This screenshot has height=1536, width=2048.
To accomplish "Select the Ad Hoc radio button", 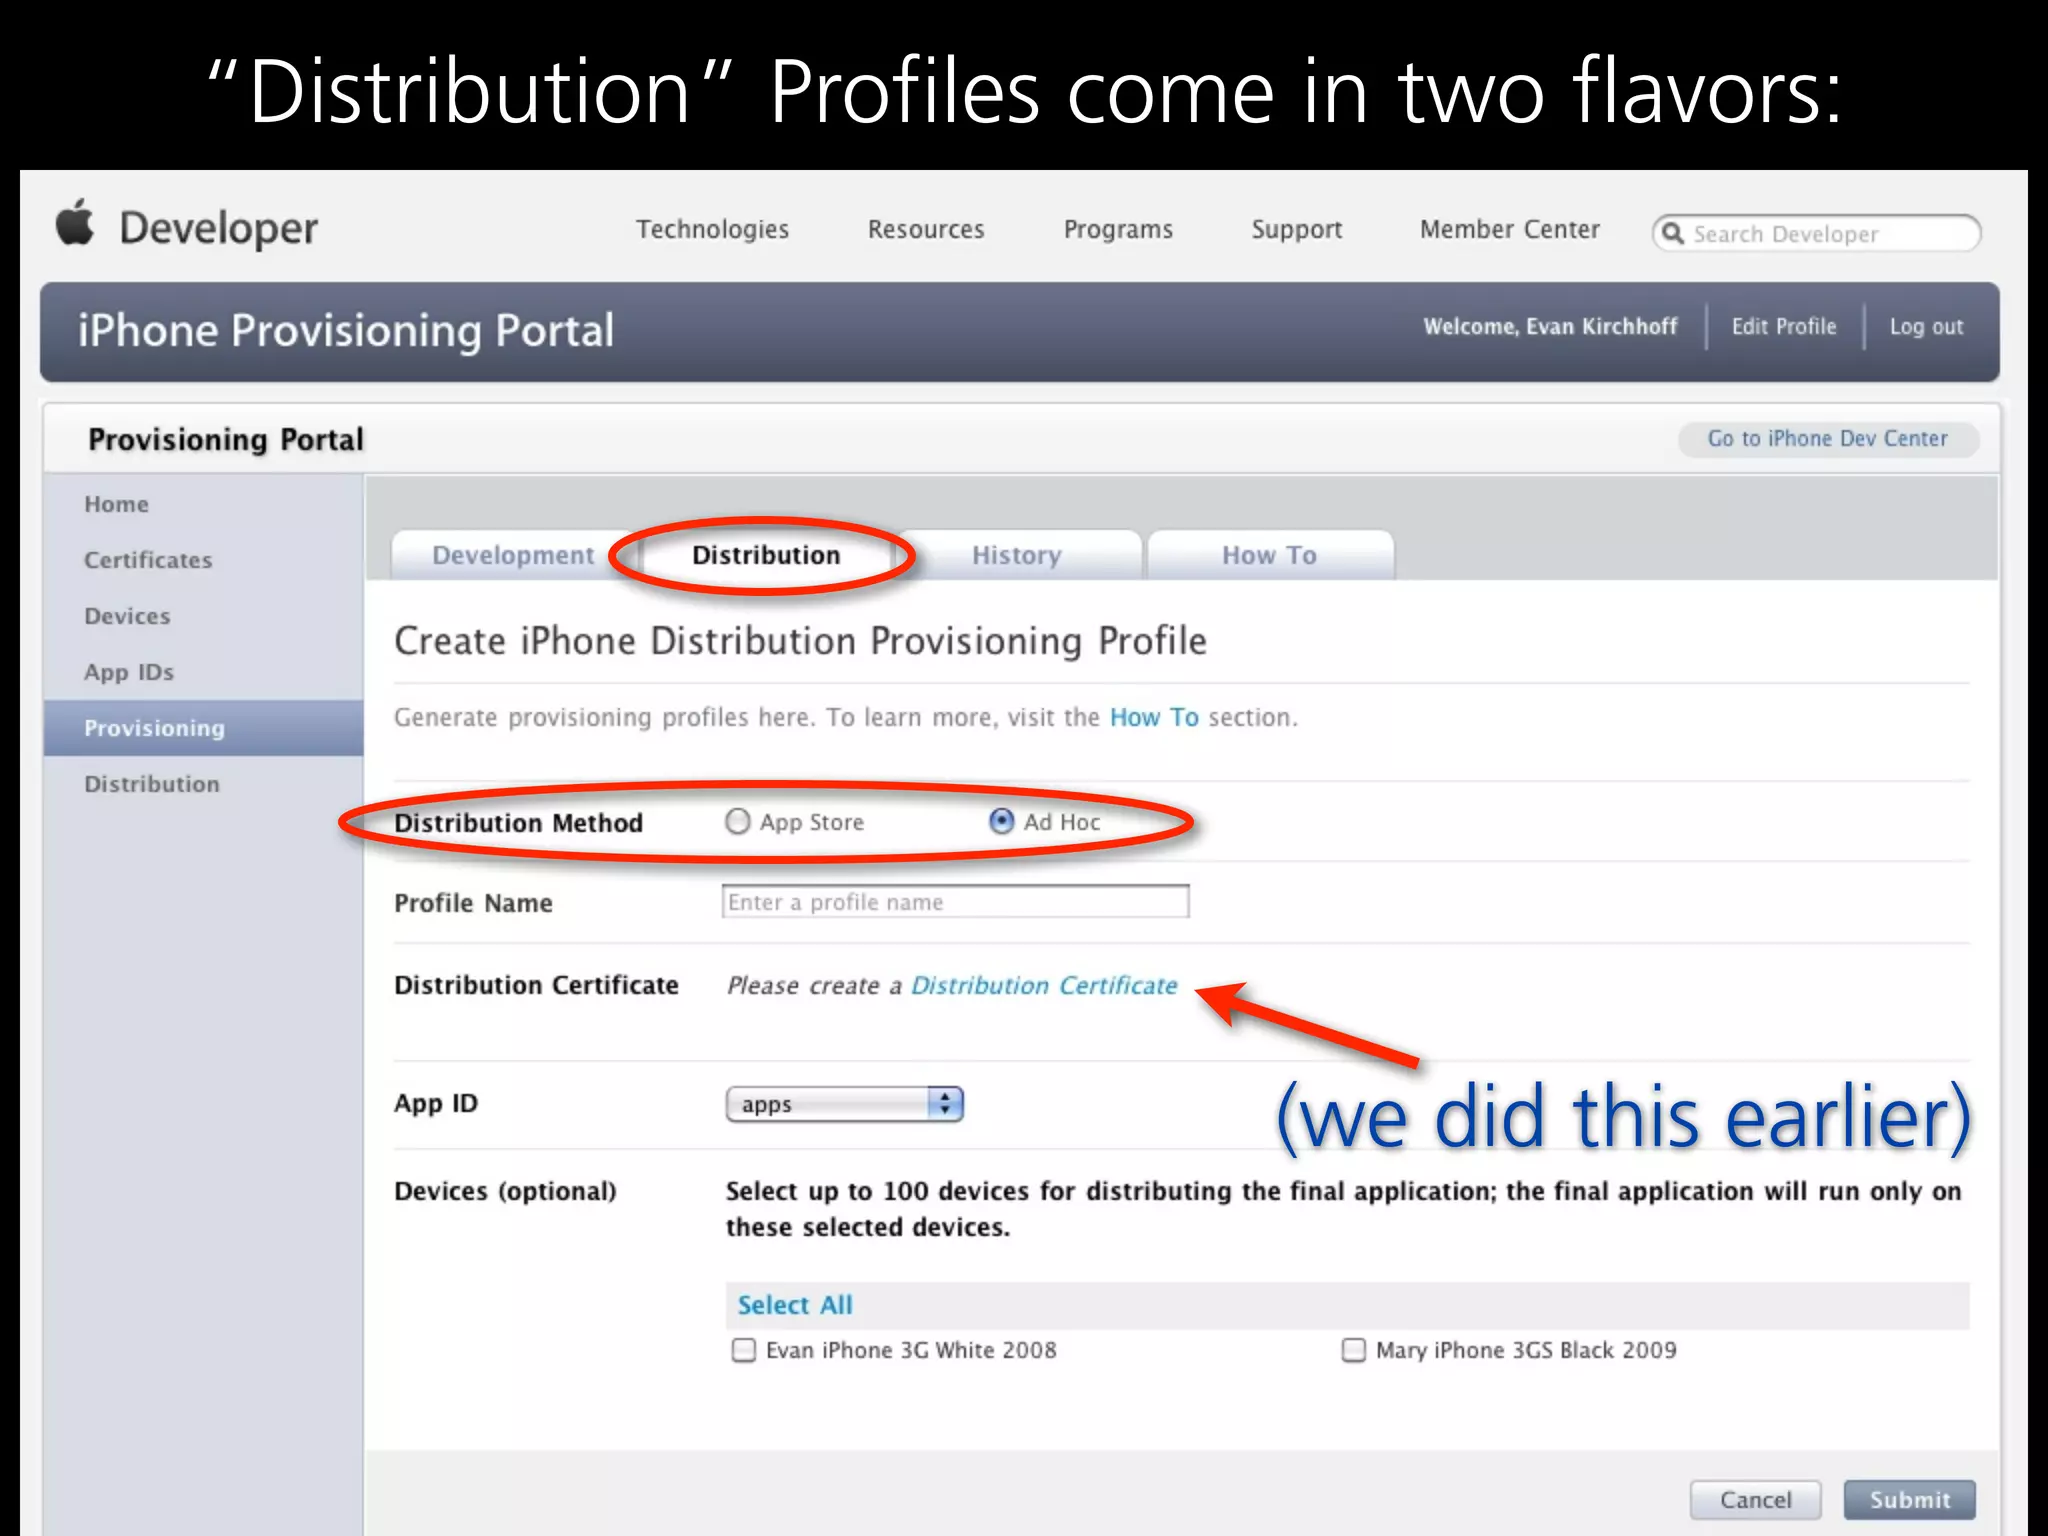I will coord(1001,822).
